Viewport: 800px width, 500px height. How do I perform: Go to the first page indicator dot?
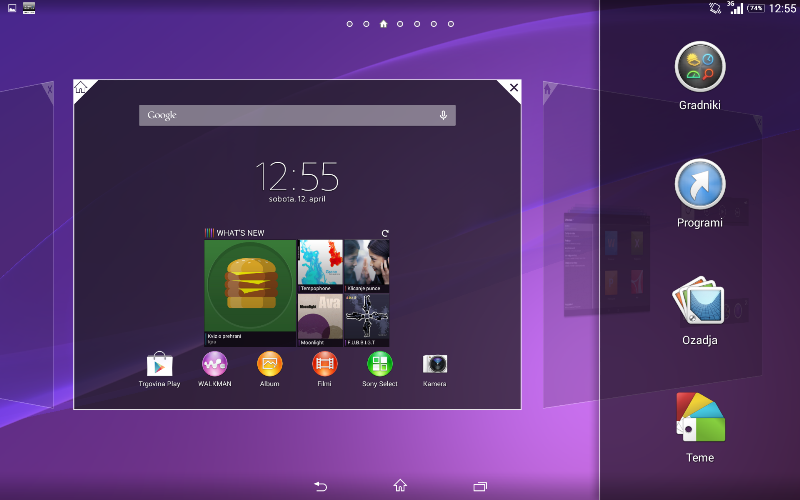[x=349, y=24]
